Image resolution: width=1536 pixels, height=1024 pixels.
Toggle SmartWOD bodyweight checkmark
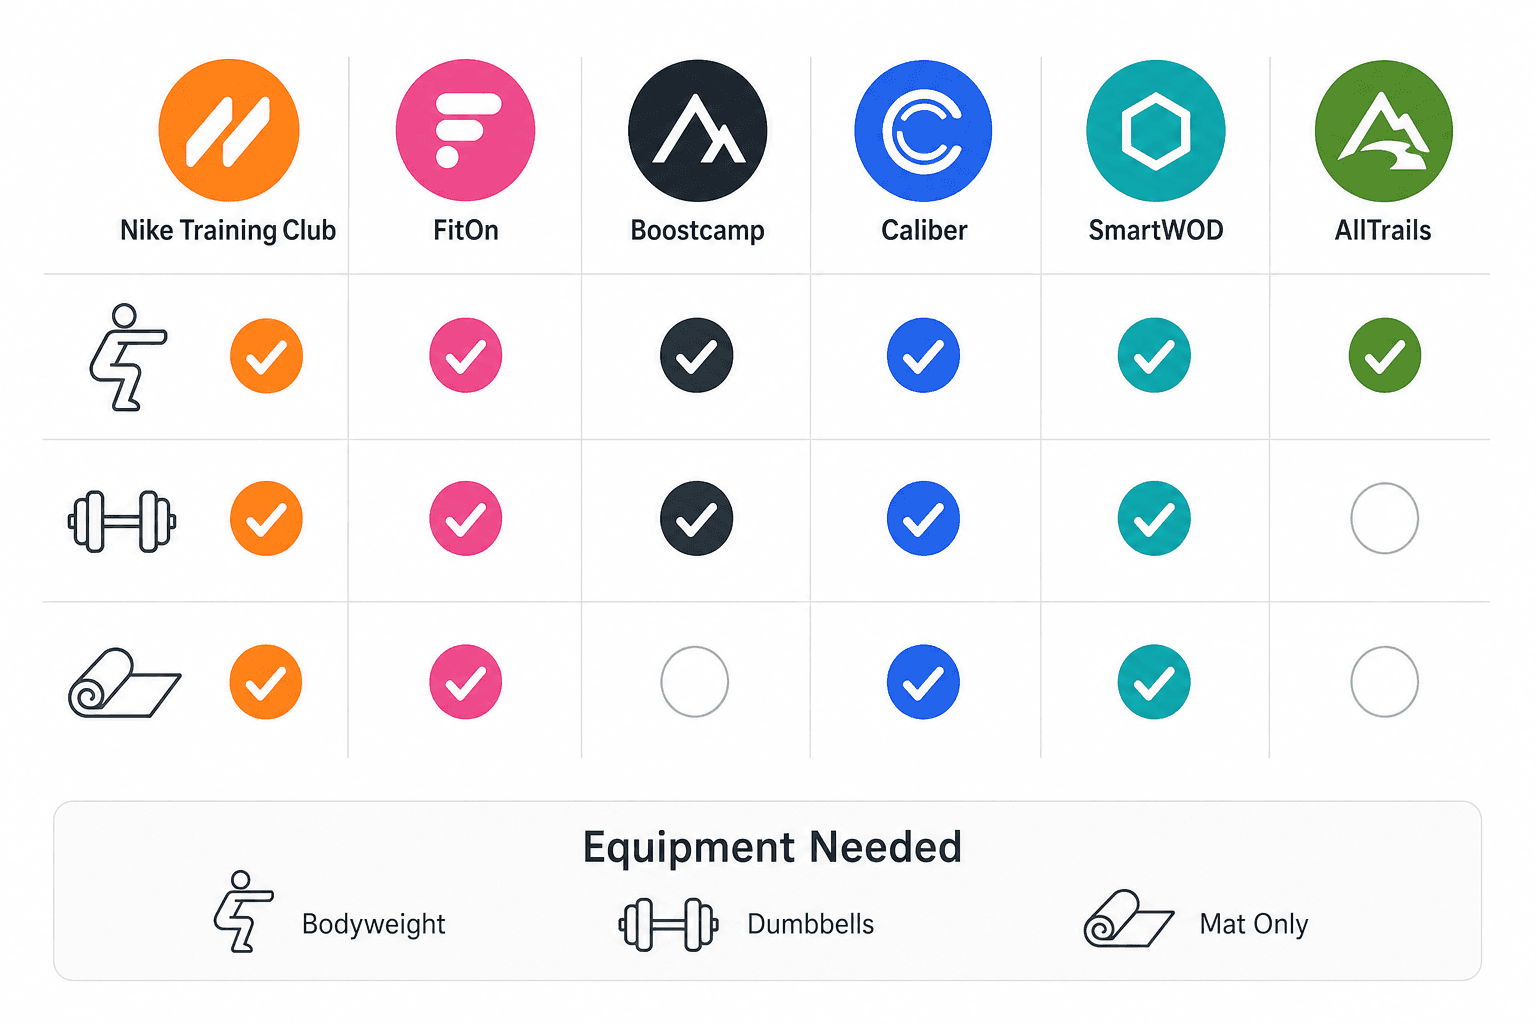pos(1154,355)
